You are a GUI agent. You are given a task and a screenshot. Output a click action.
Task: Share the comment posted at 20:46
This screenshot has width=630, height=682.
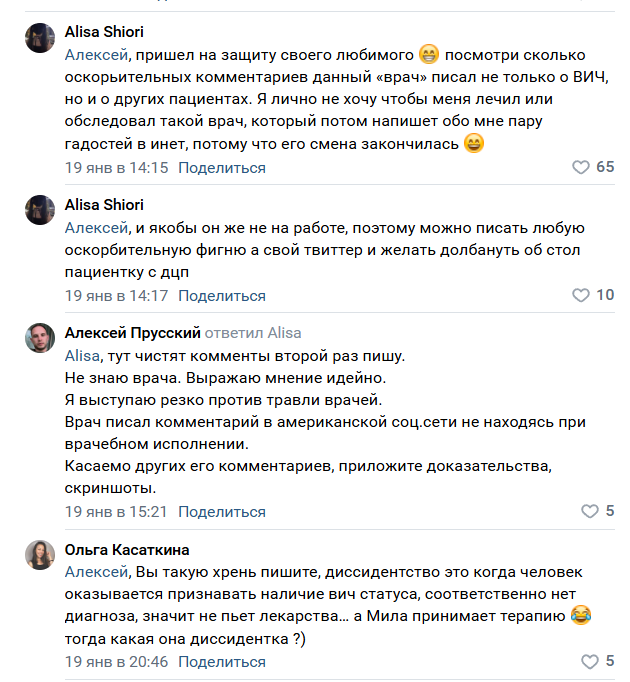222,662
